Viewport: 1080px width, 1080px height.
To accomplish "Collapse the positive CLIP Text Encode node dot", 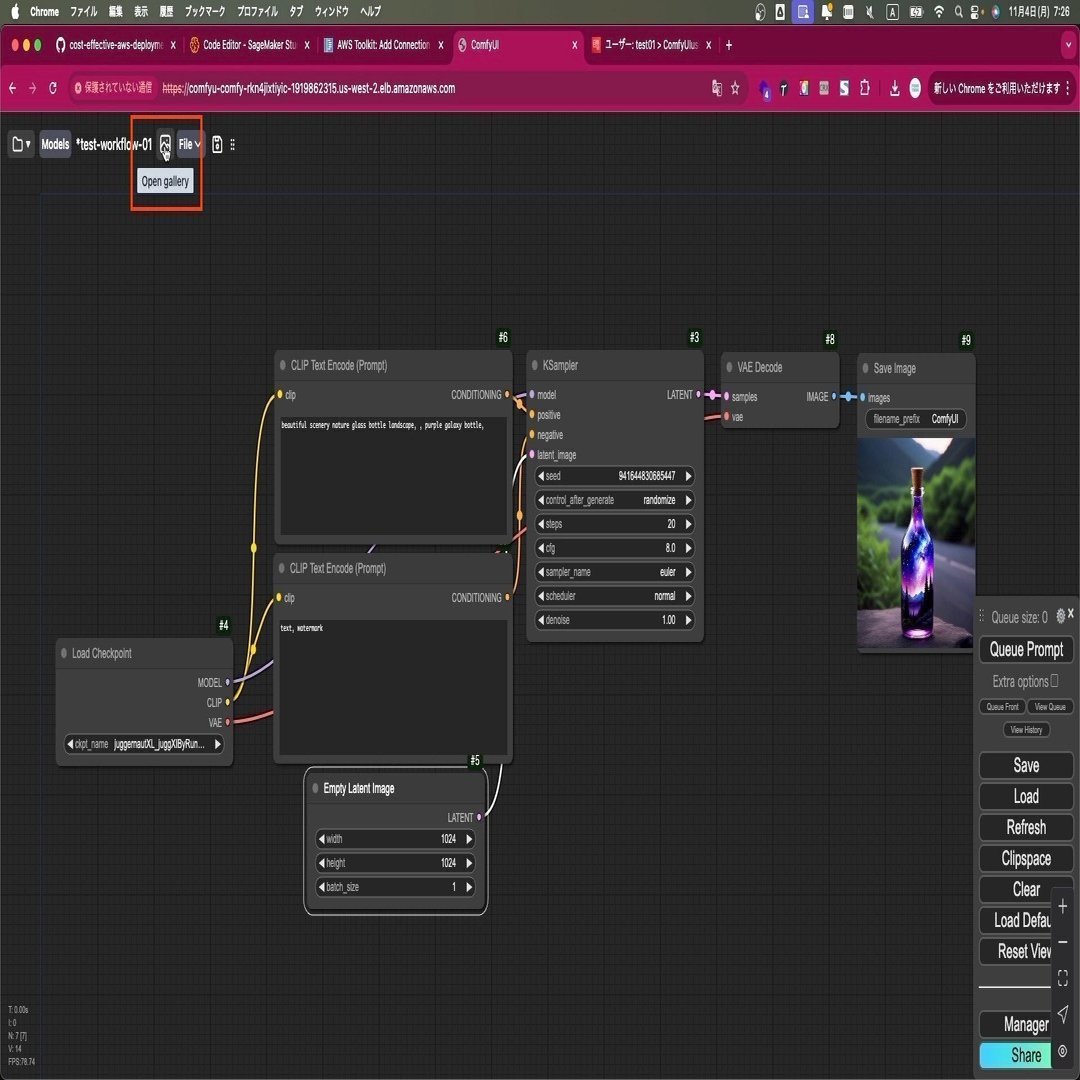I will [x=282, y=365].
